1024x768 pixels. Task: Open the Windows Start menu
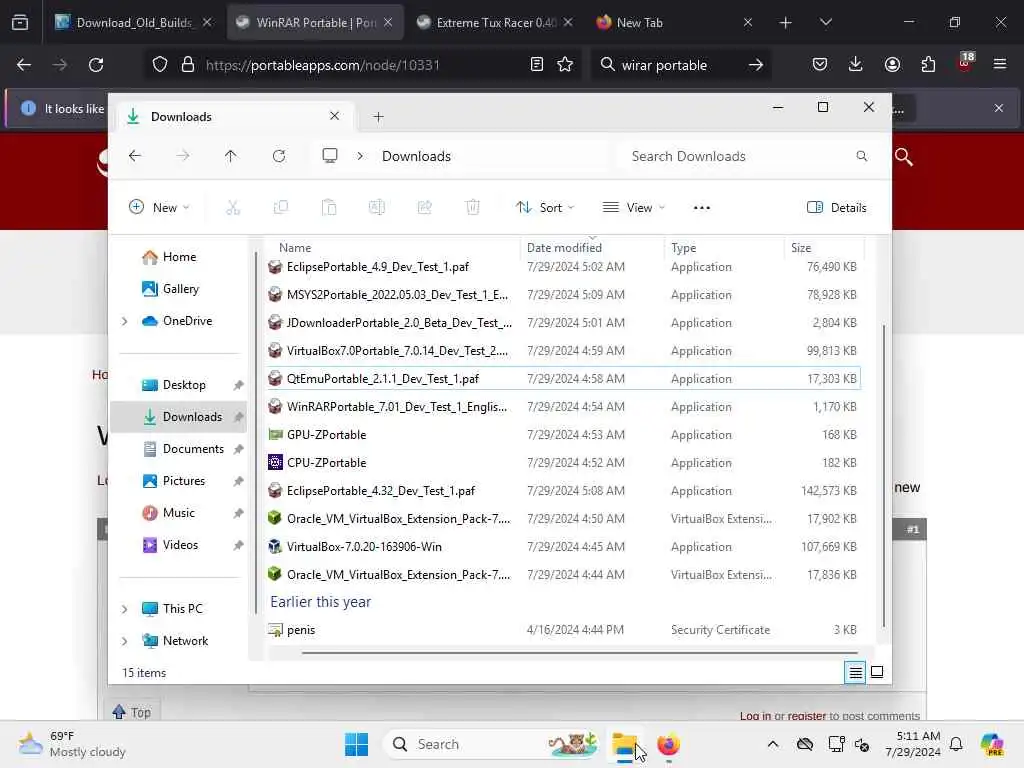[357, 744]
